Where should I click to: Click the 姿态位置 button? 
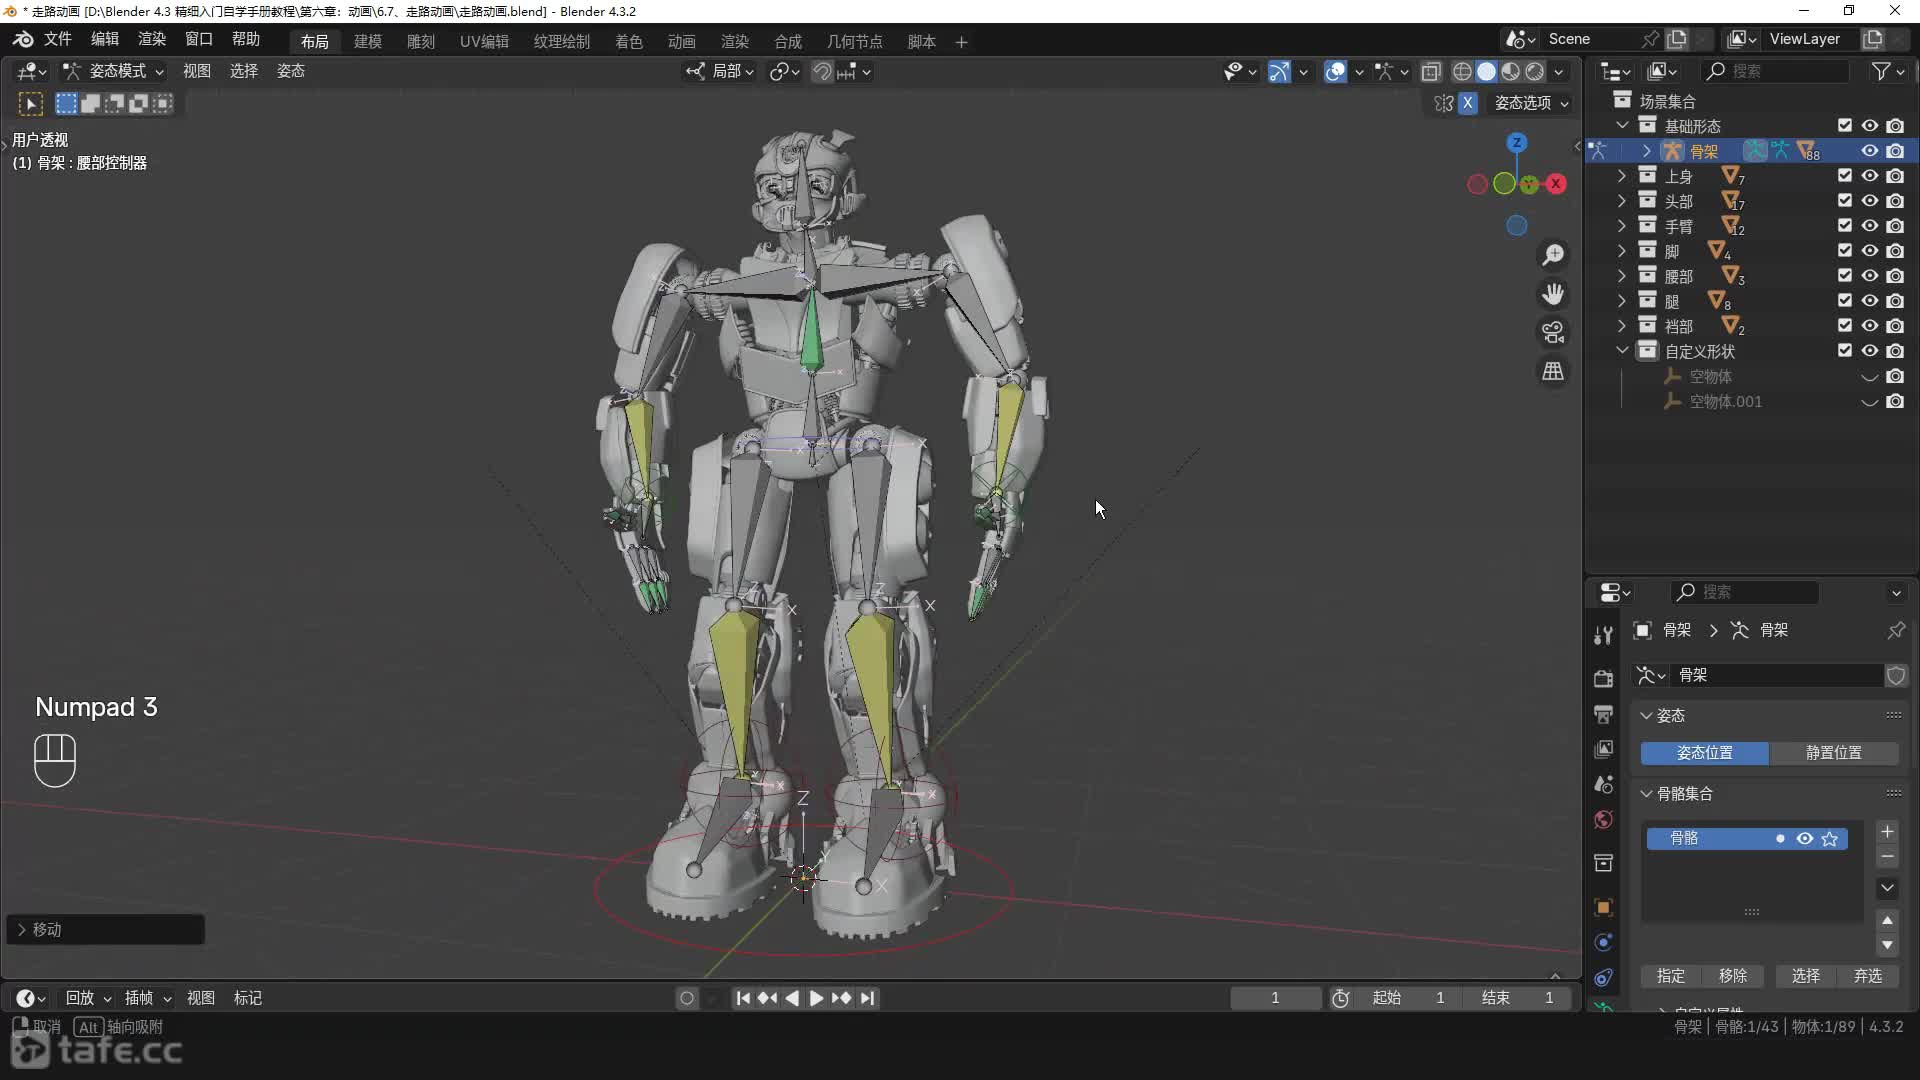tap(1705, 753)
